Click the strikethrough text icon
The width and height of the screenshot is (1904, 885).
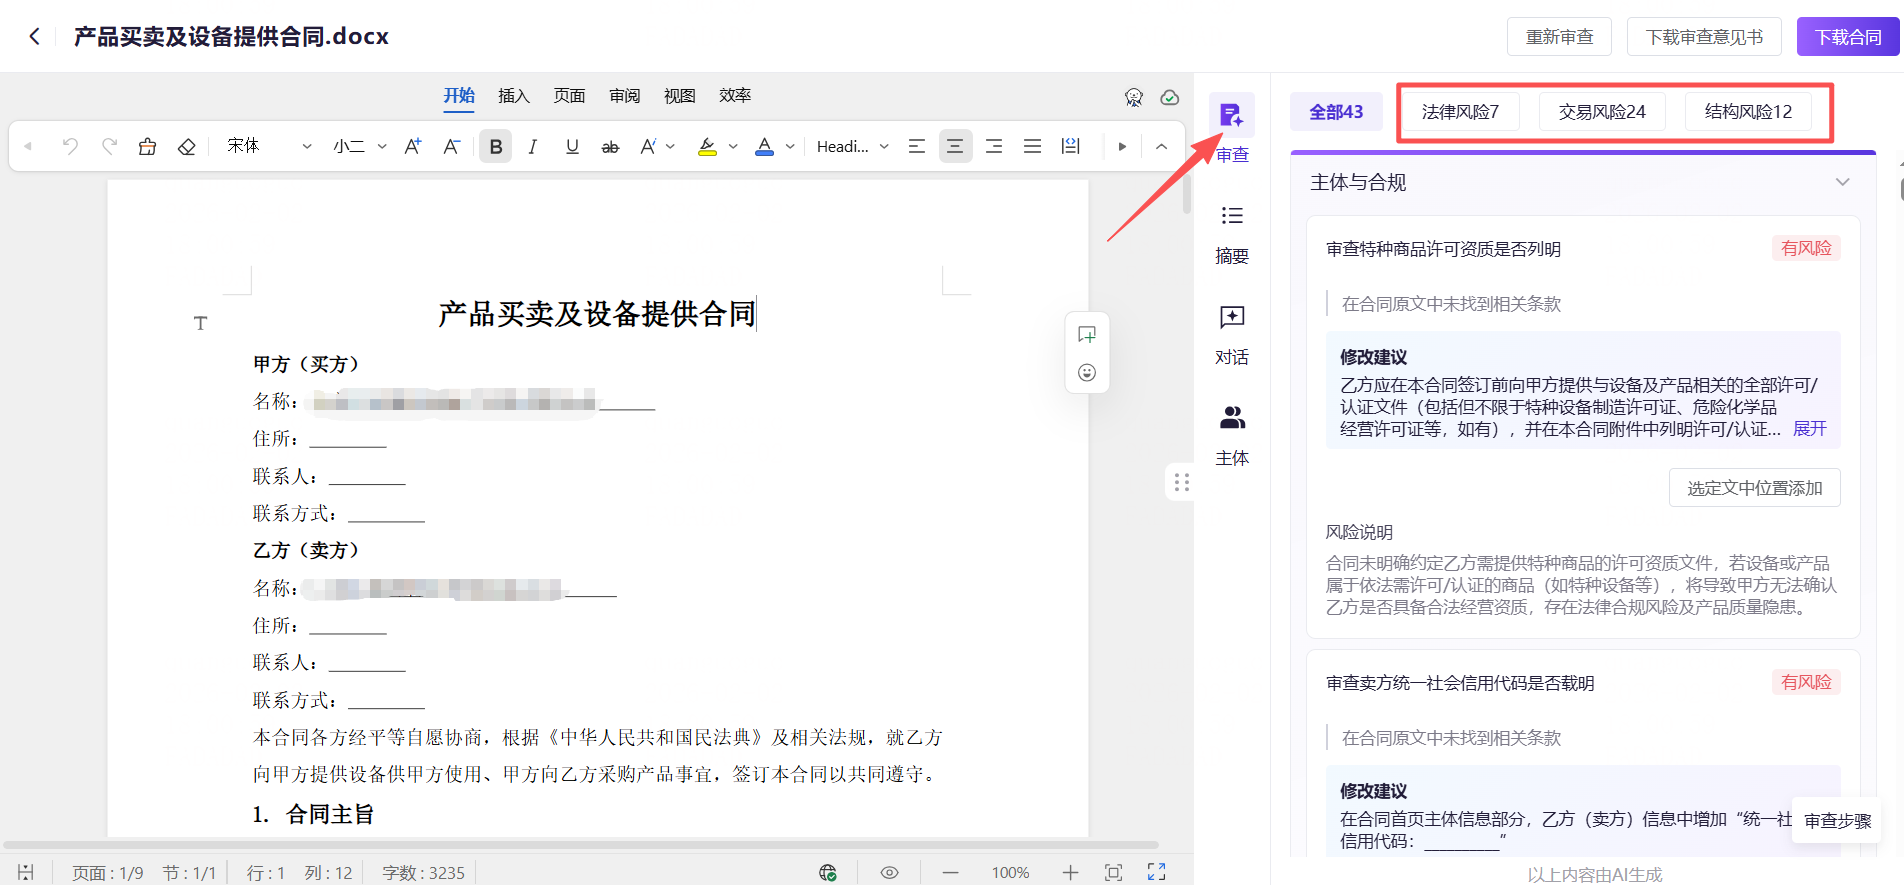click(610, 147)
